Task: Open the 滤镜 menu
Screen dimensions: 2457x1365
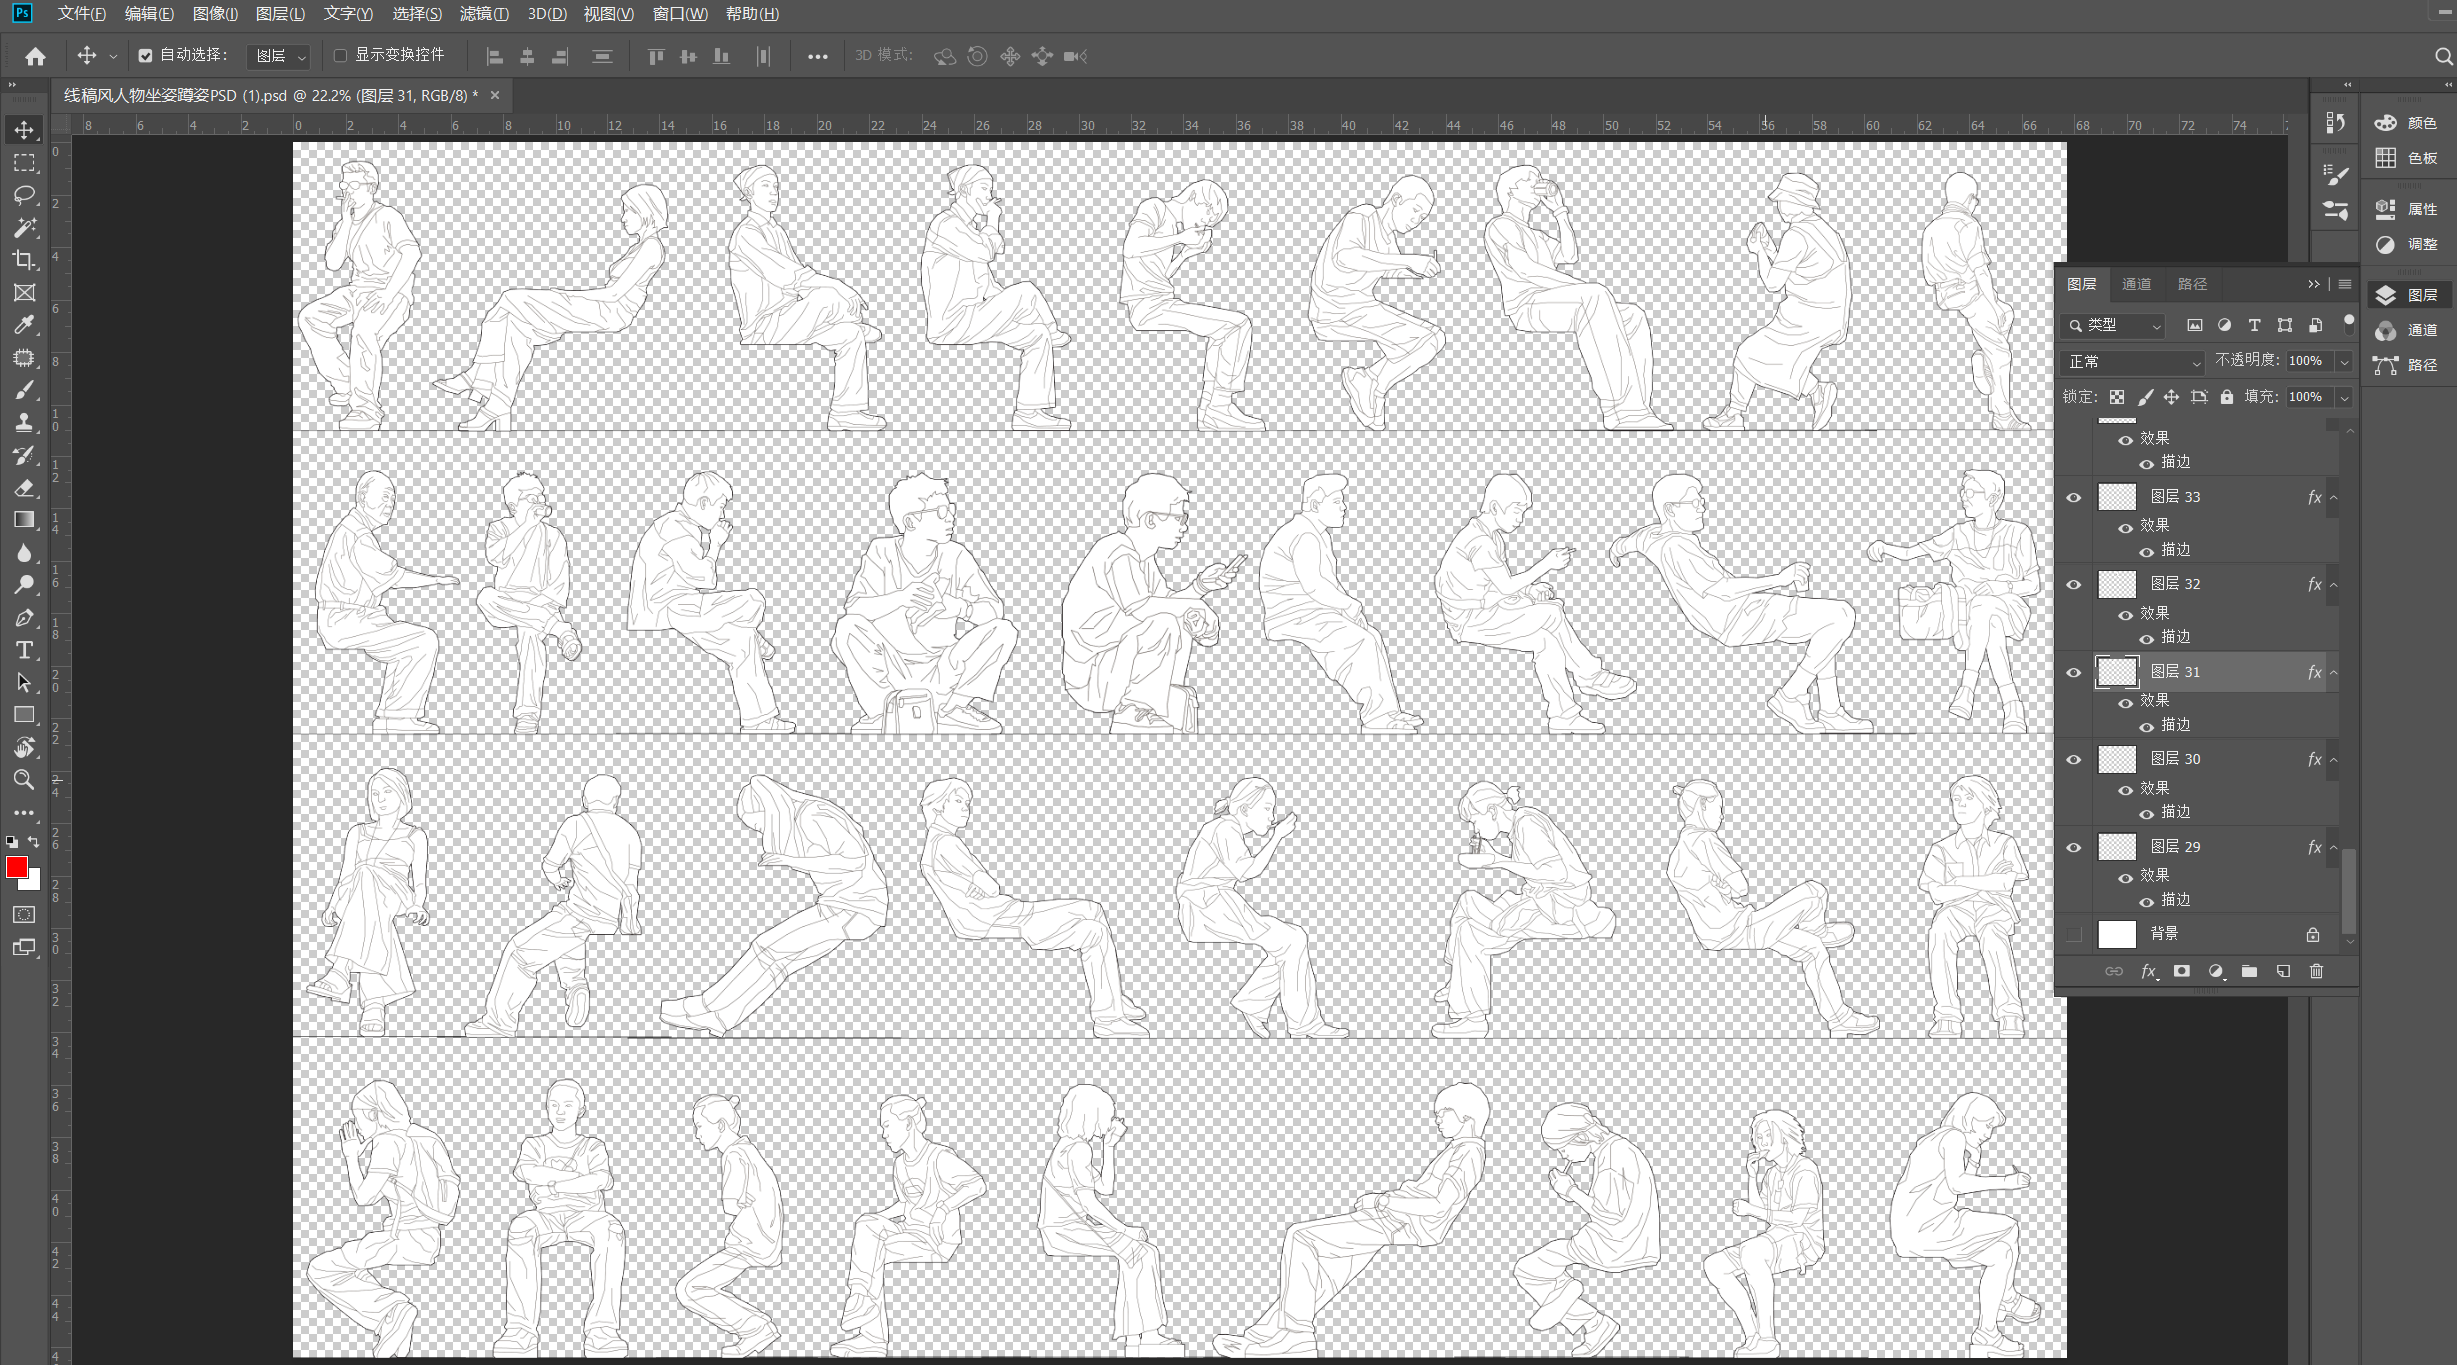Action: point(484,14)
